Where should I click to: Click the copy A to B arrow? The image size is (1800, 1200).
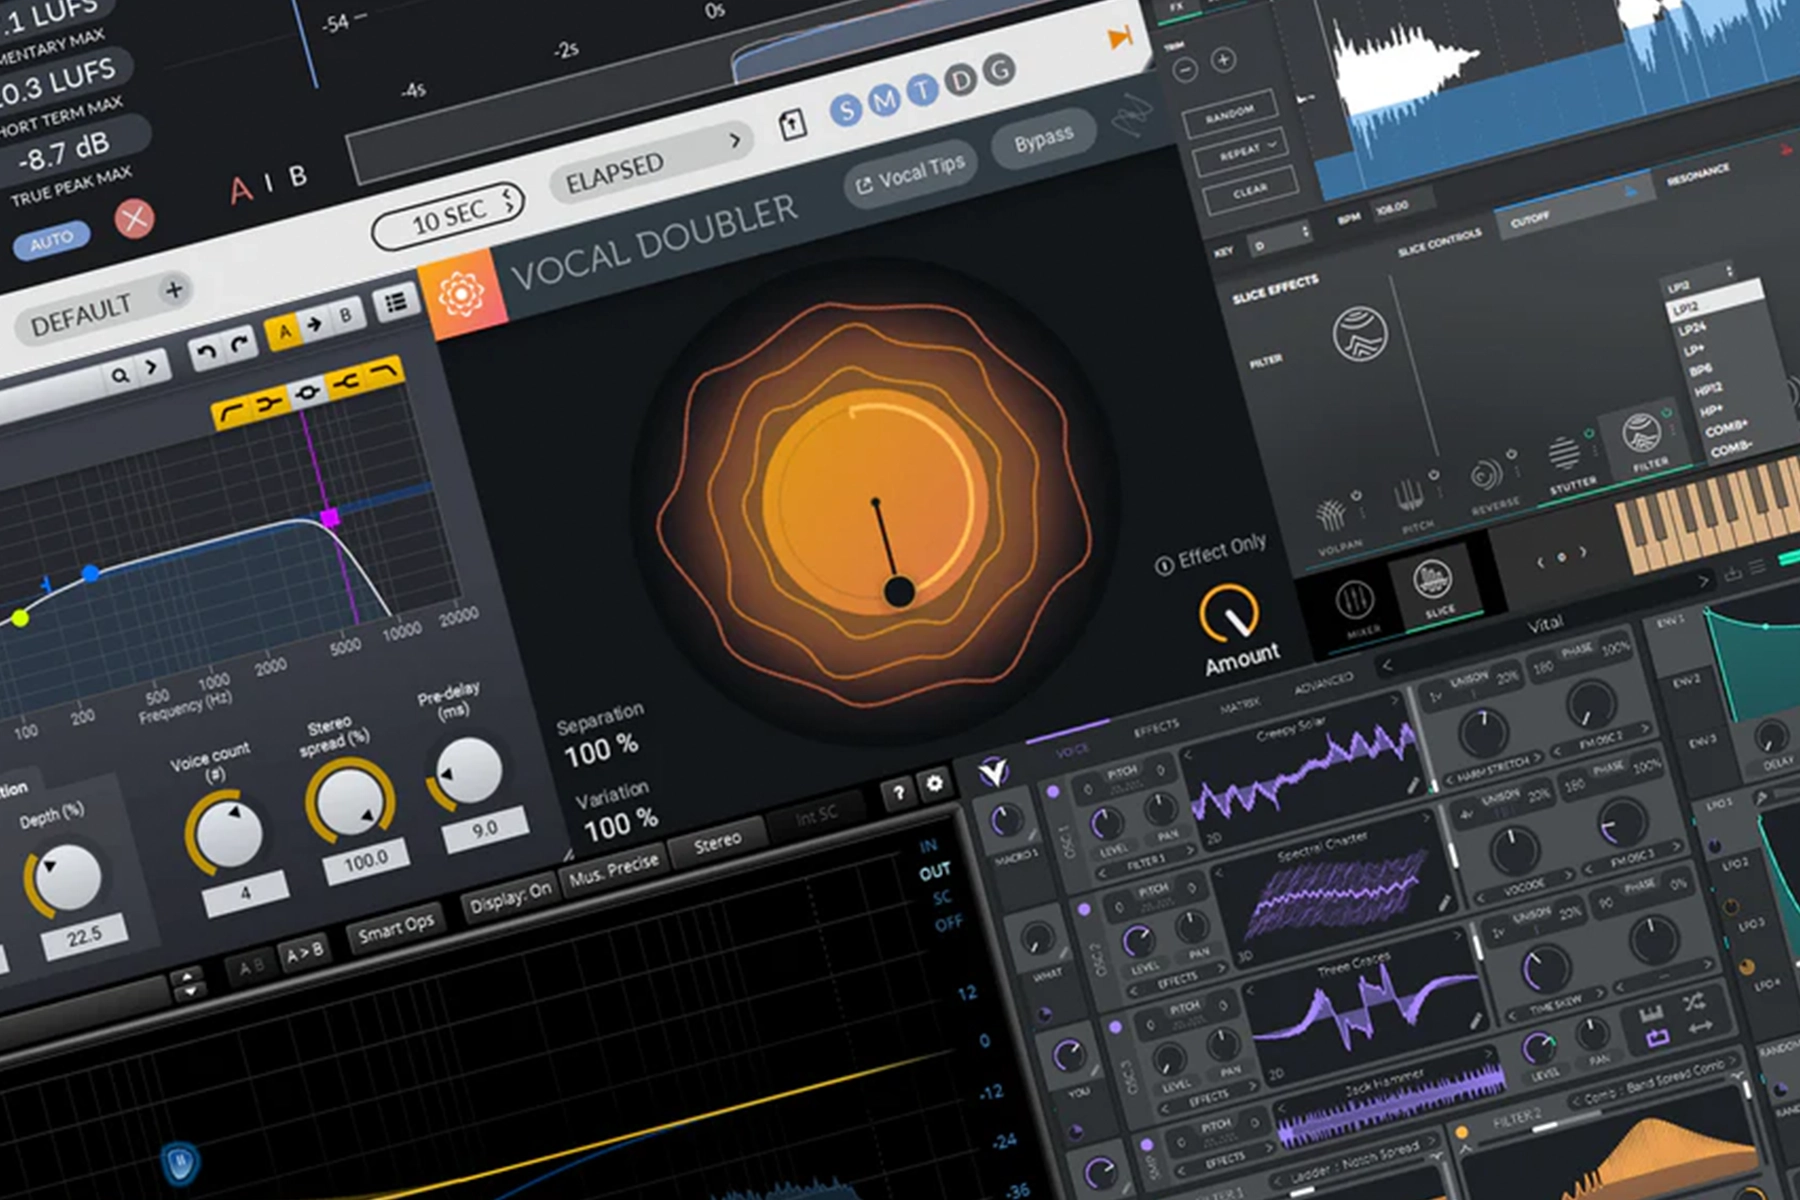(x=315, y=323)
